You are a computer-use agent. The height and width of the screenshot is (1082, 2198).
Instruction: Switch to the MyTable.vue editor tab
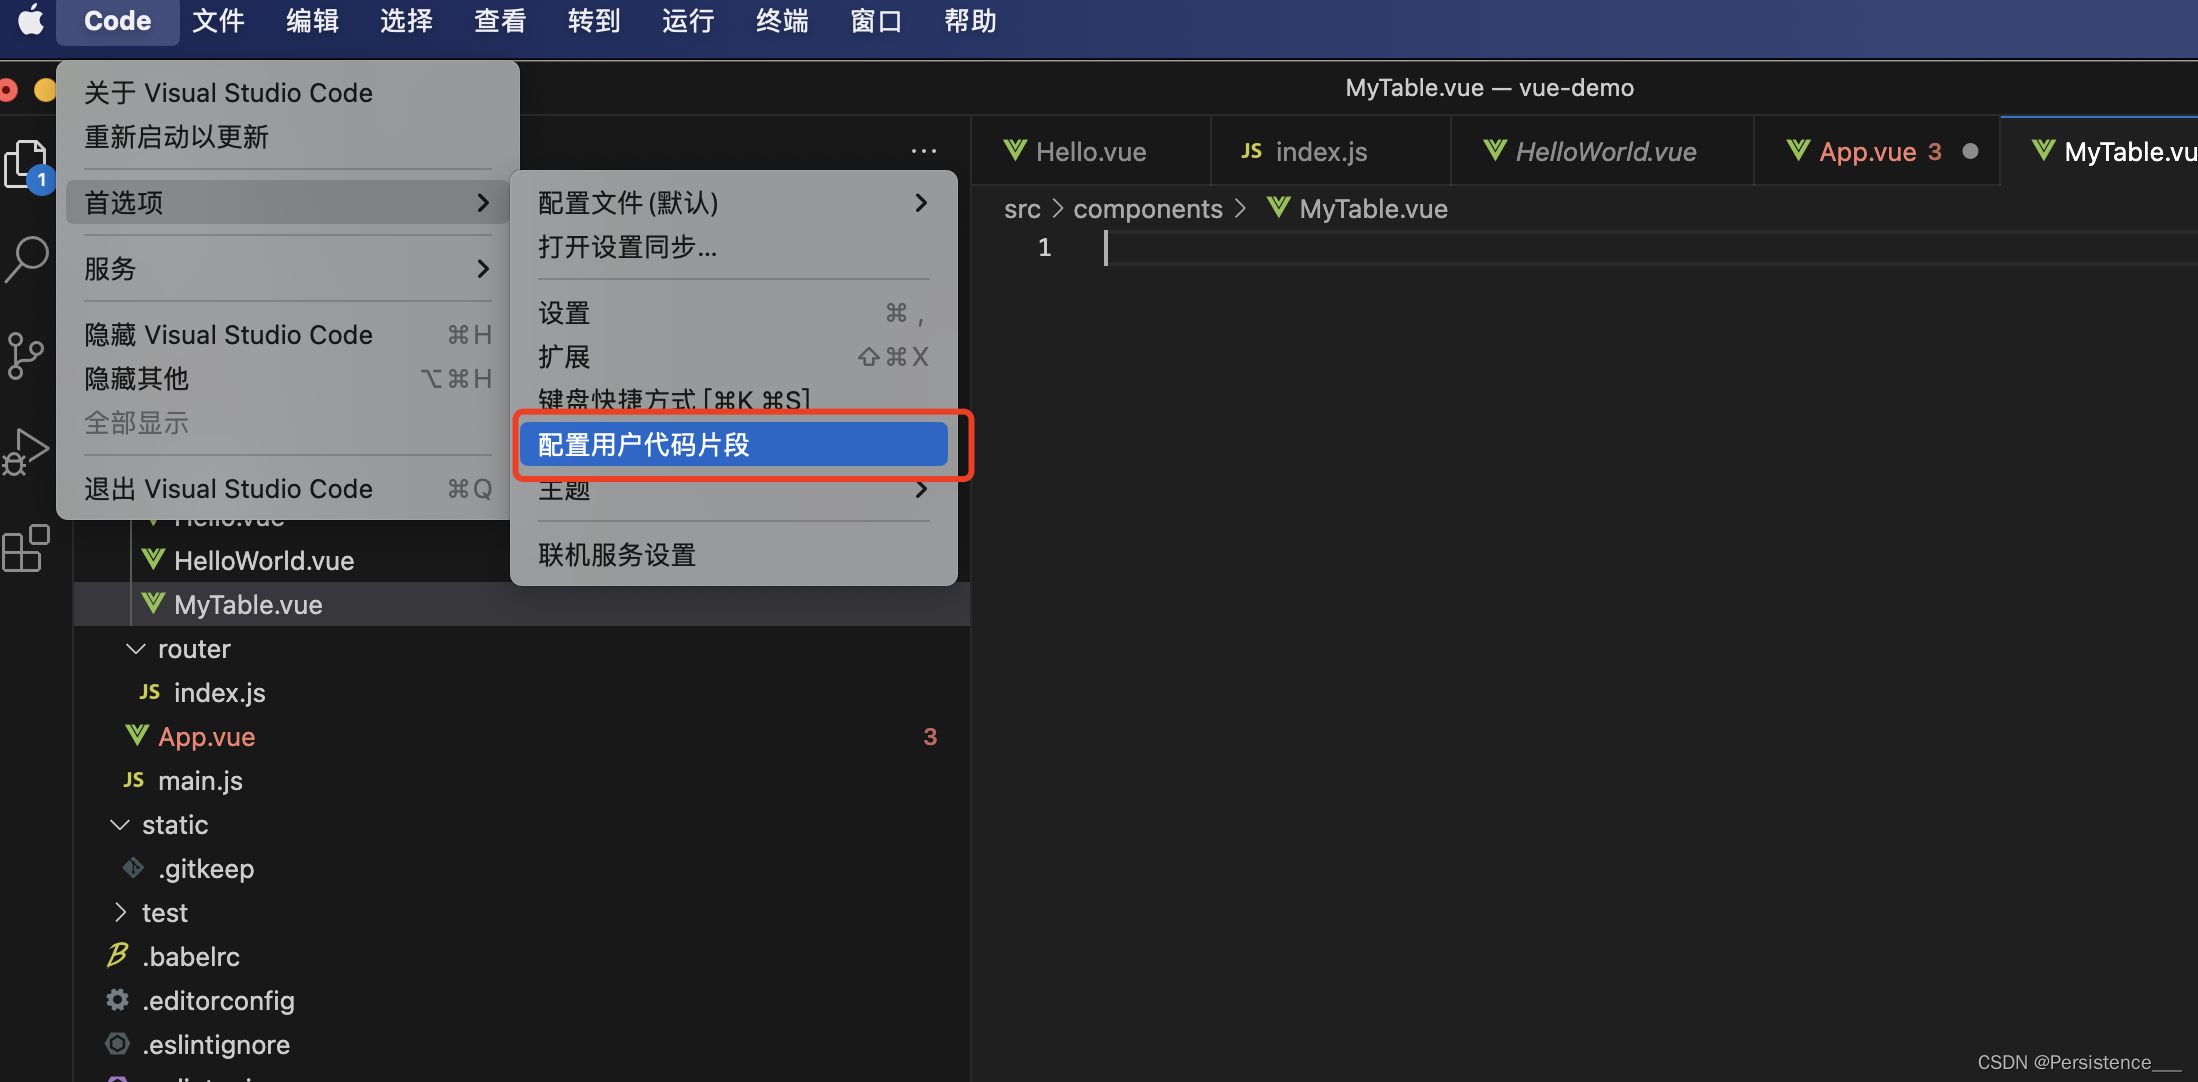[x=2100, y=151]
